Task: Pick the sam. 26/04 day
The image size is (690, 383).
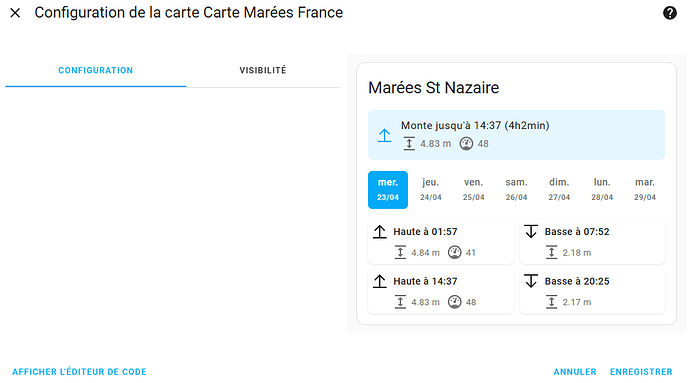Action: pyautogui.click(x=516, y=190)
